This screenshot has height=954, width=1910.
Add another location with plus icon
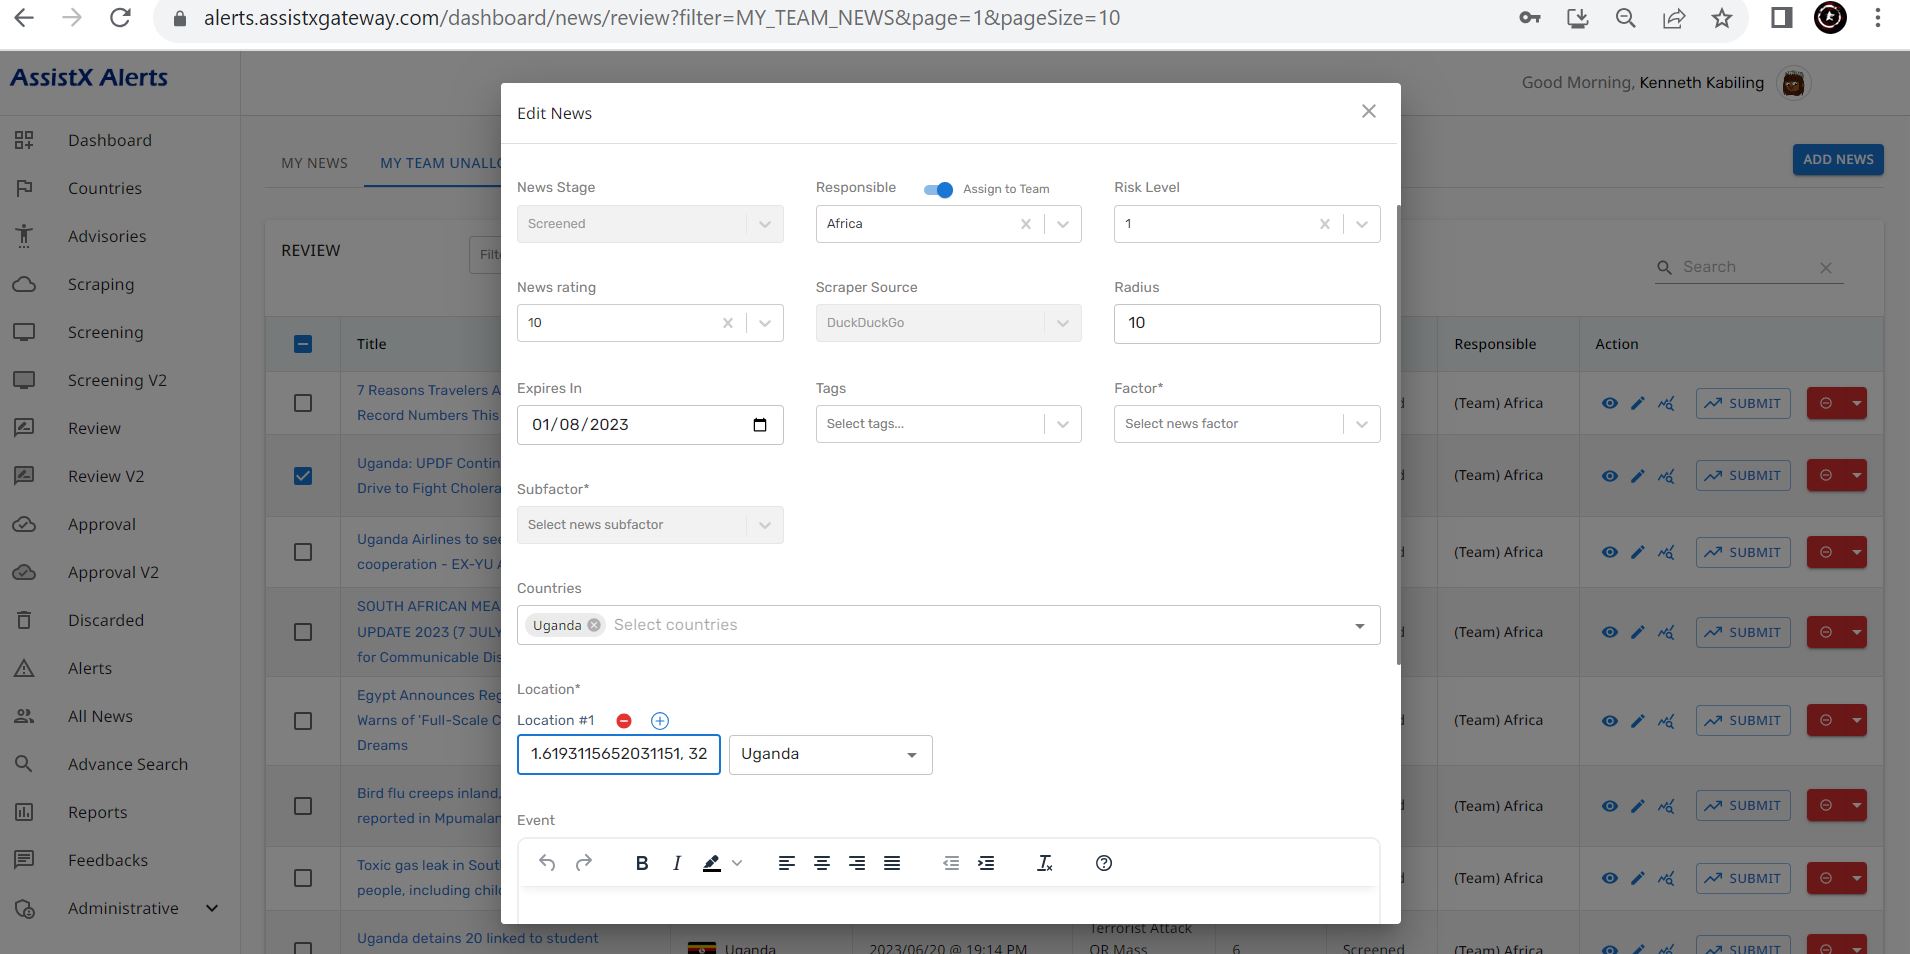[x=660, y=721]
